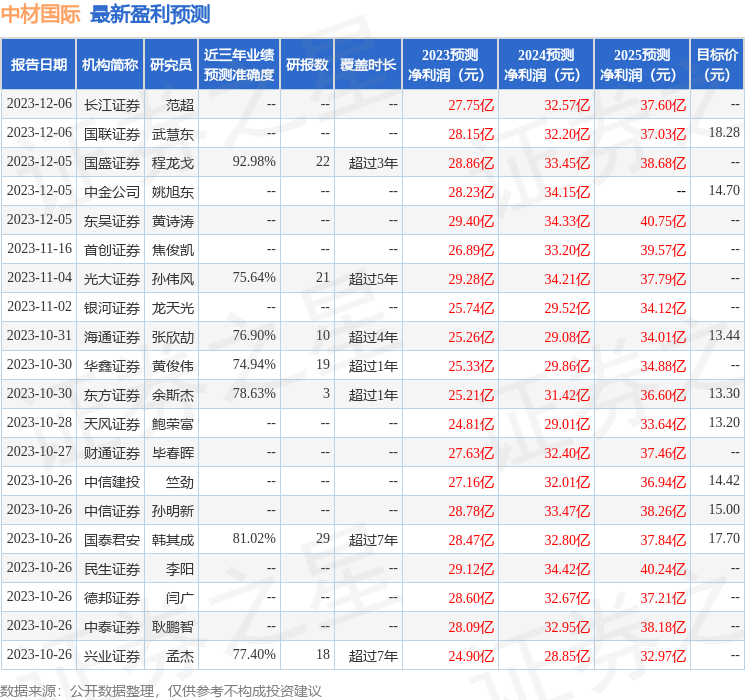Select the 机构简称 column header

click(x=110, y=65)
